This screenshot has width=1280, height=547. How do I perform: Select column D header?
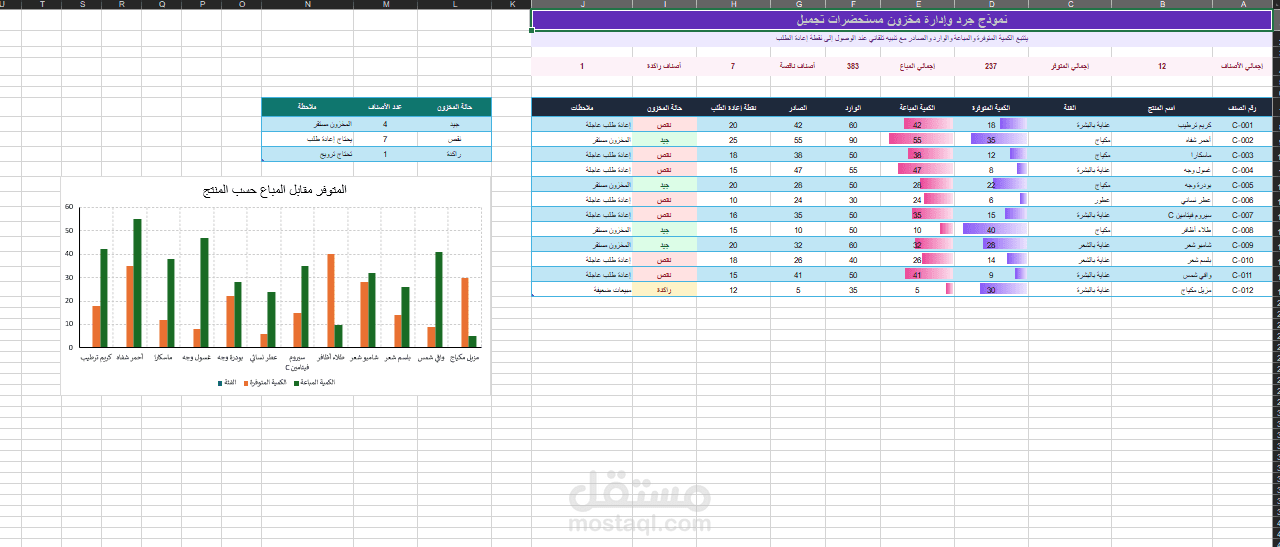click(x=990, y=4)
